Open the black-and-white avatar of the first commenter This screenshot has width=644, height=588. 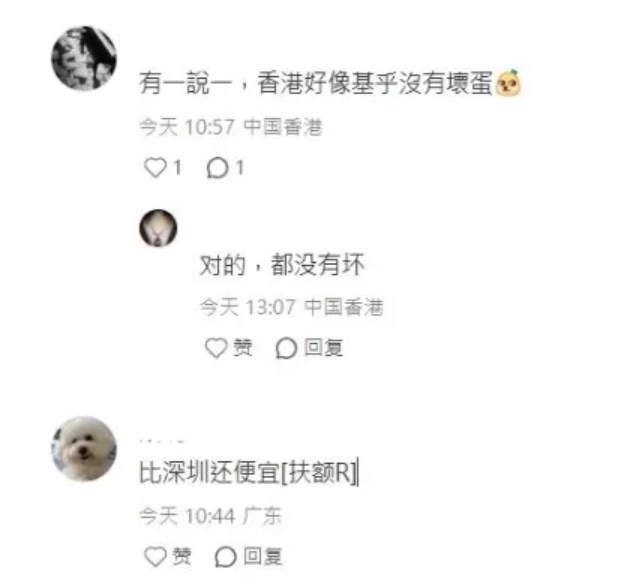point(84,58)
